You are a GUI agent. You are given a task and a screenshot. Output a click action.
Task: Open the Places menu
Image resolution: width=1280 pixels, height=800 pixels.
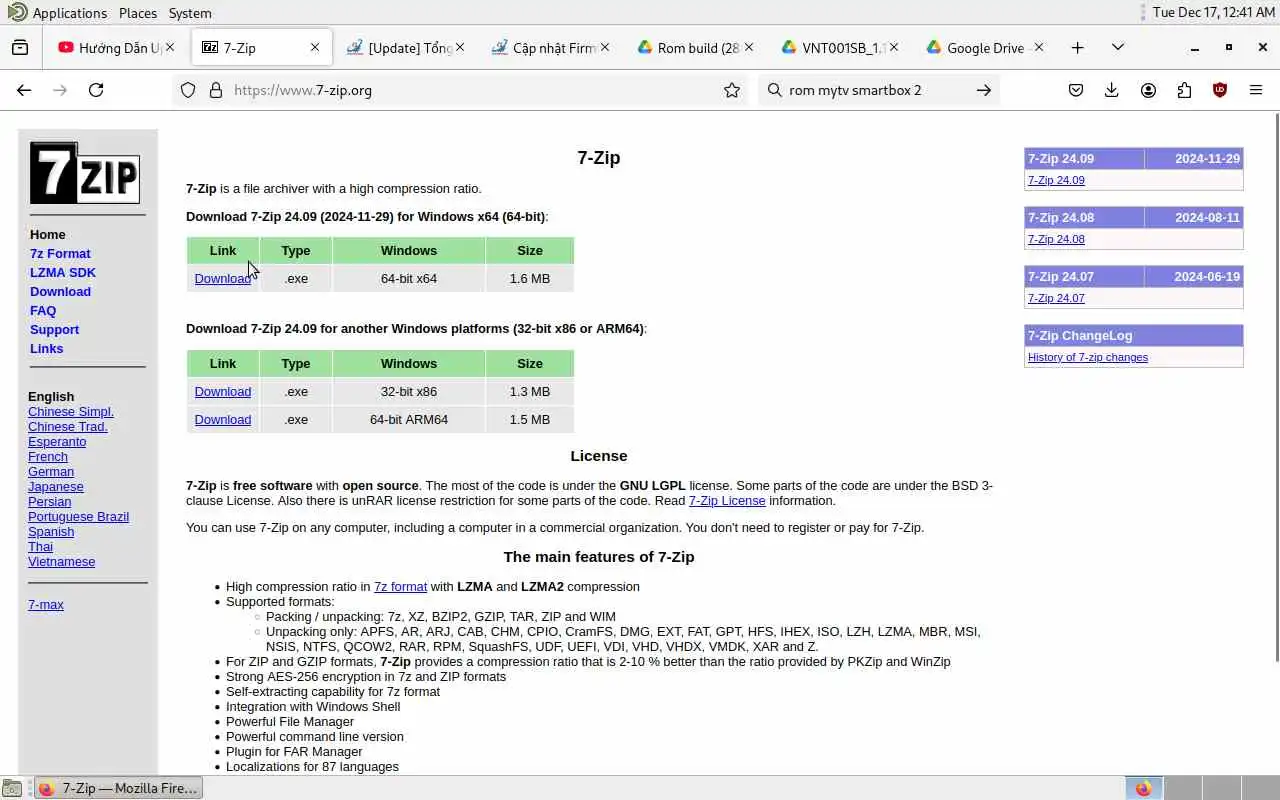[138, 13]
